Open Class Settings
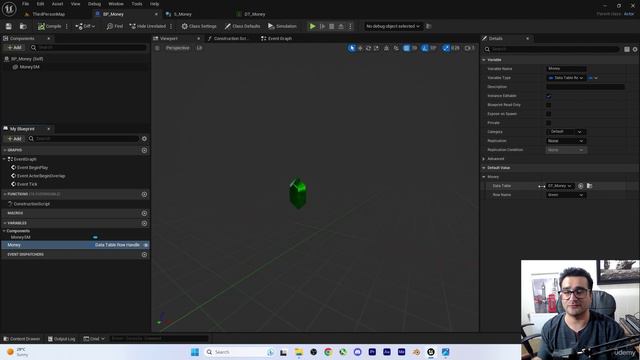The width and height of the screenshot is (640, 360). pyautogui.click(x=199, y=26)
